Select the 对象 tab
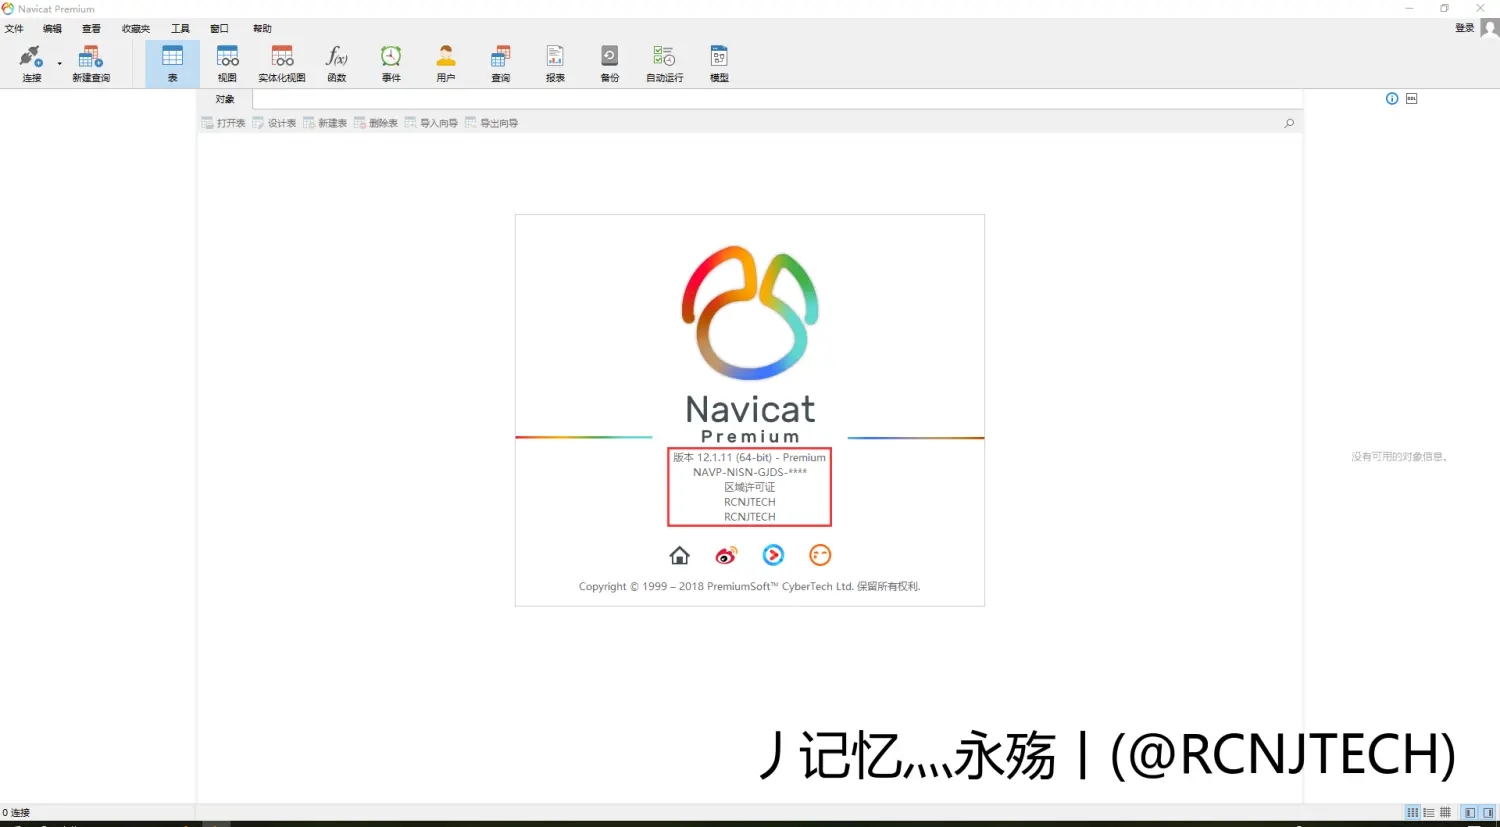Screen dimensions: 1500x827 [x=225, y=99]
